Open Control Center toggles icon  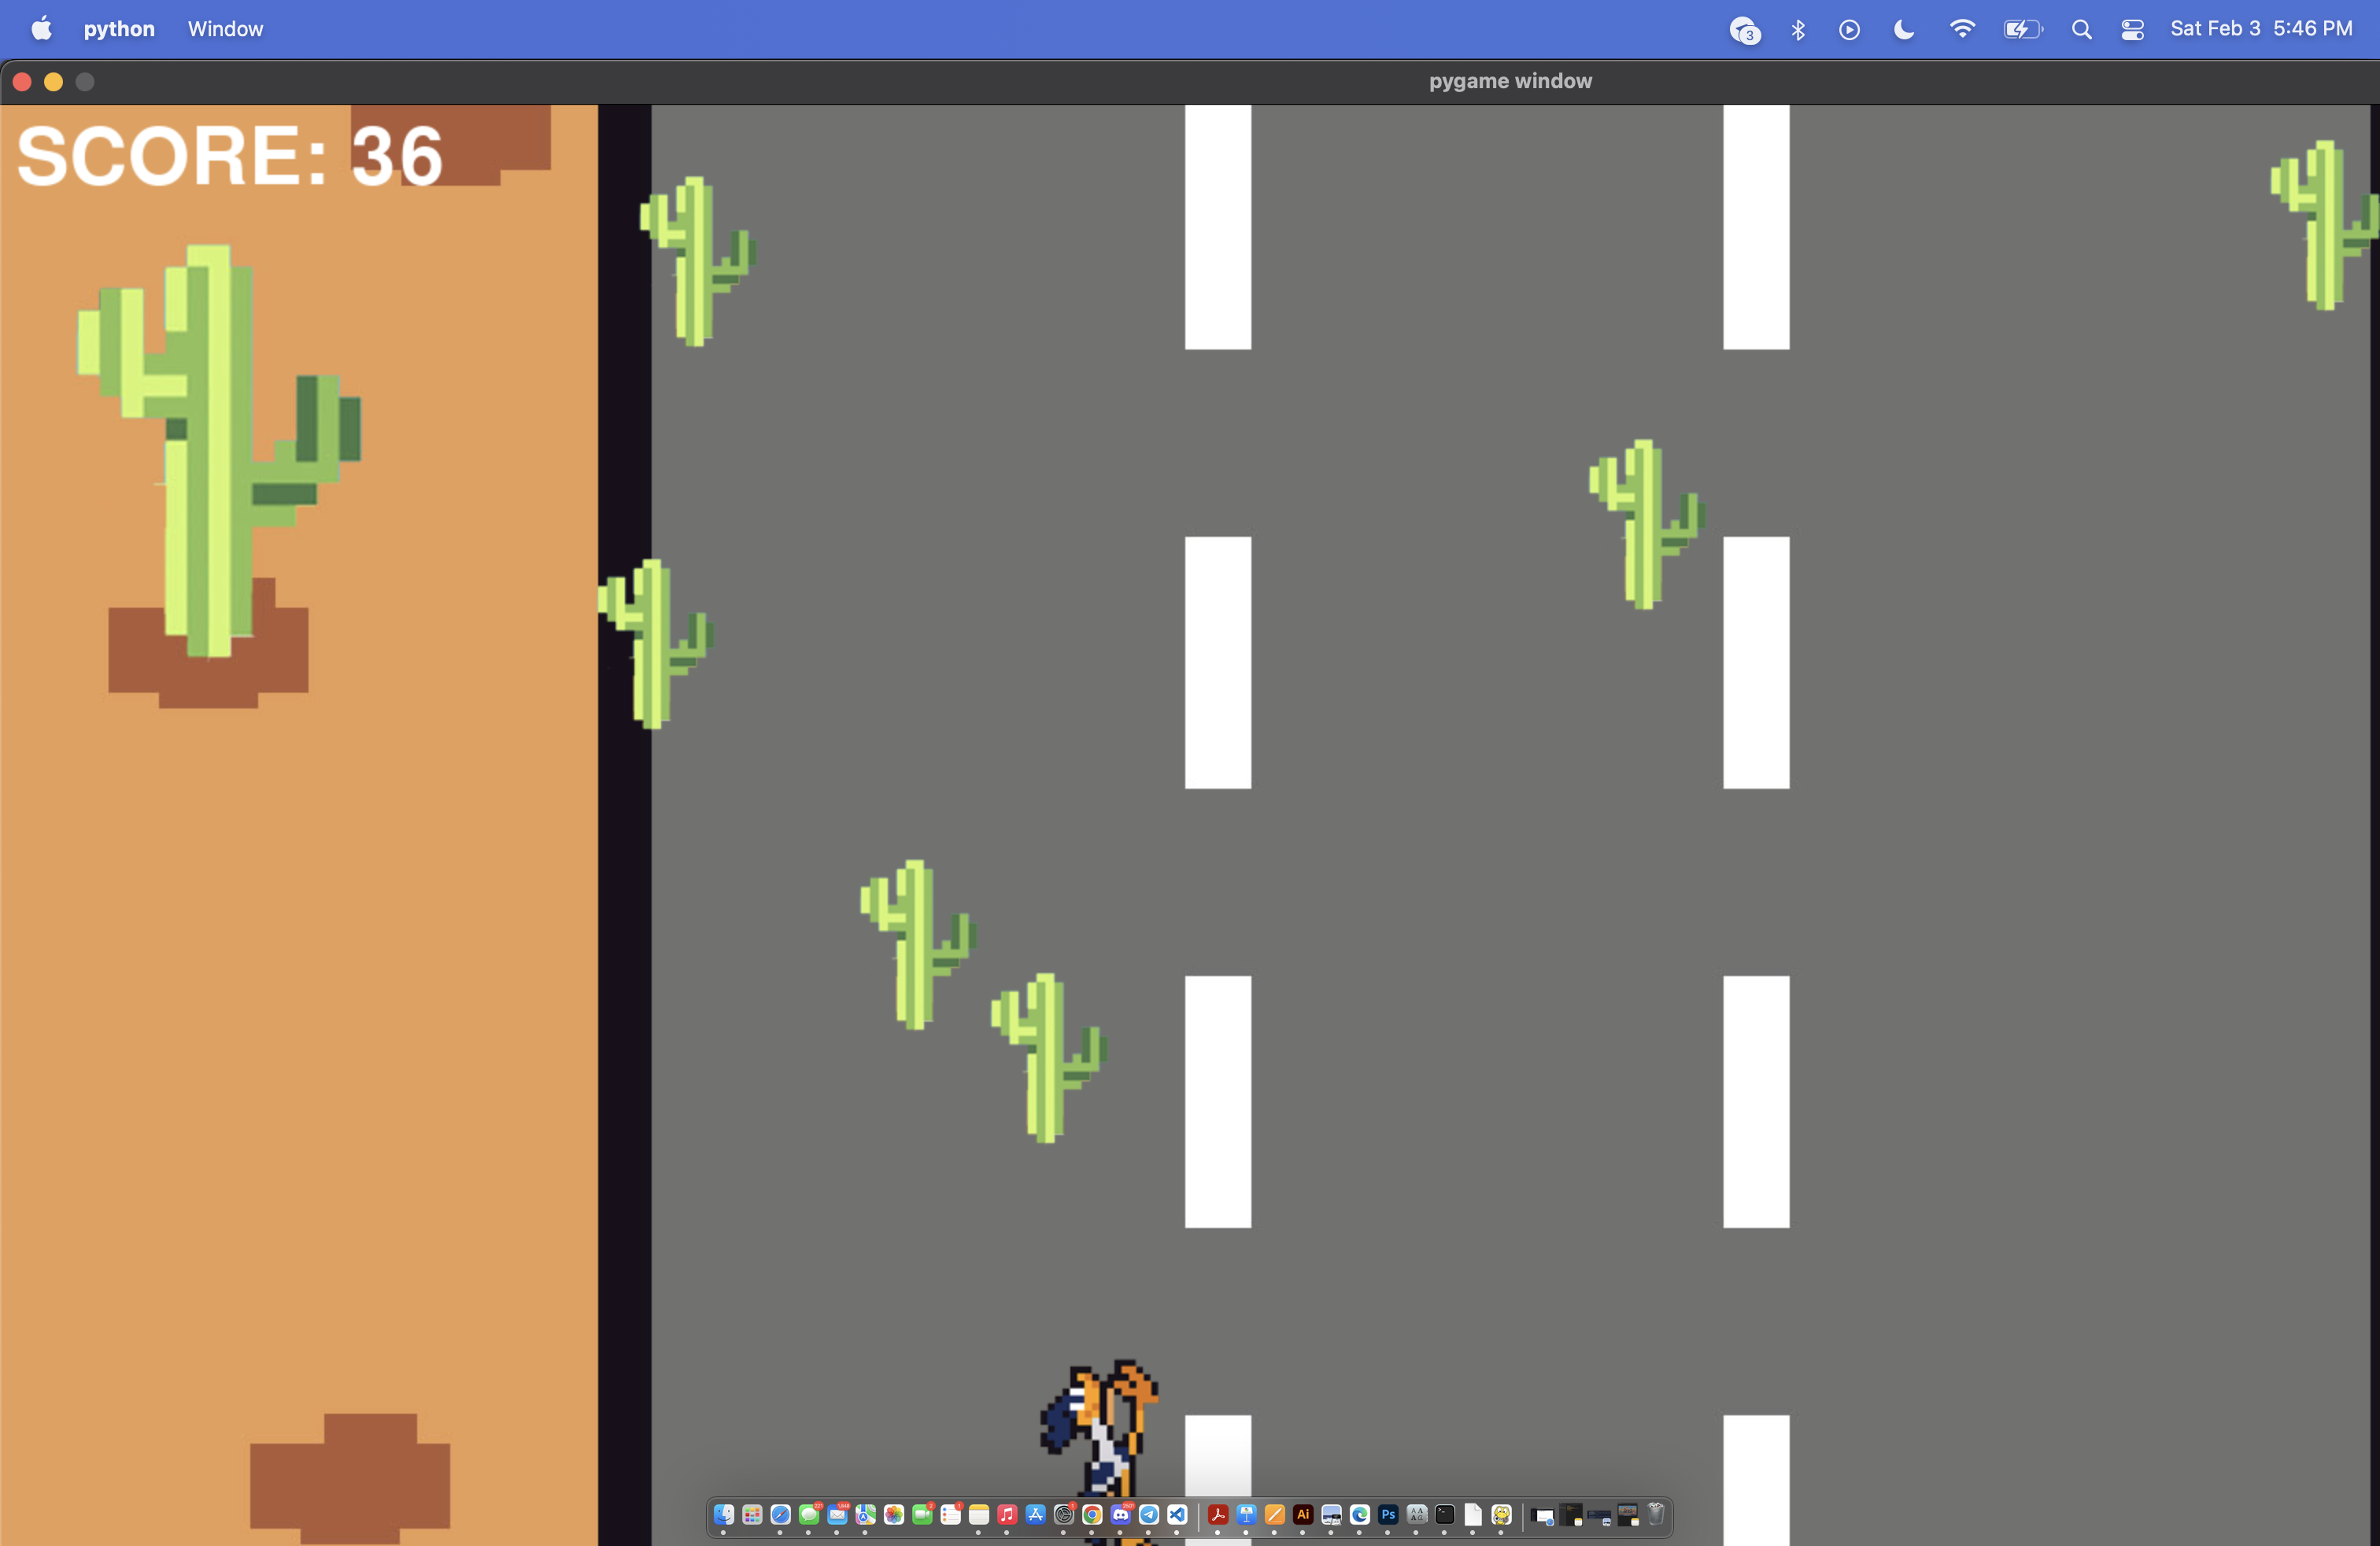point(2132,30)
